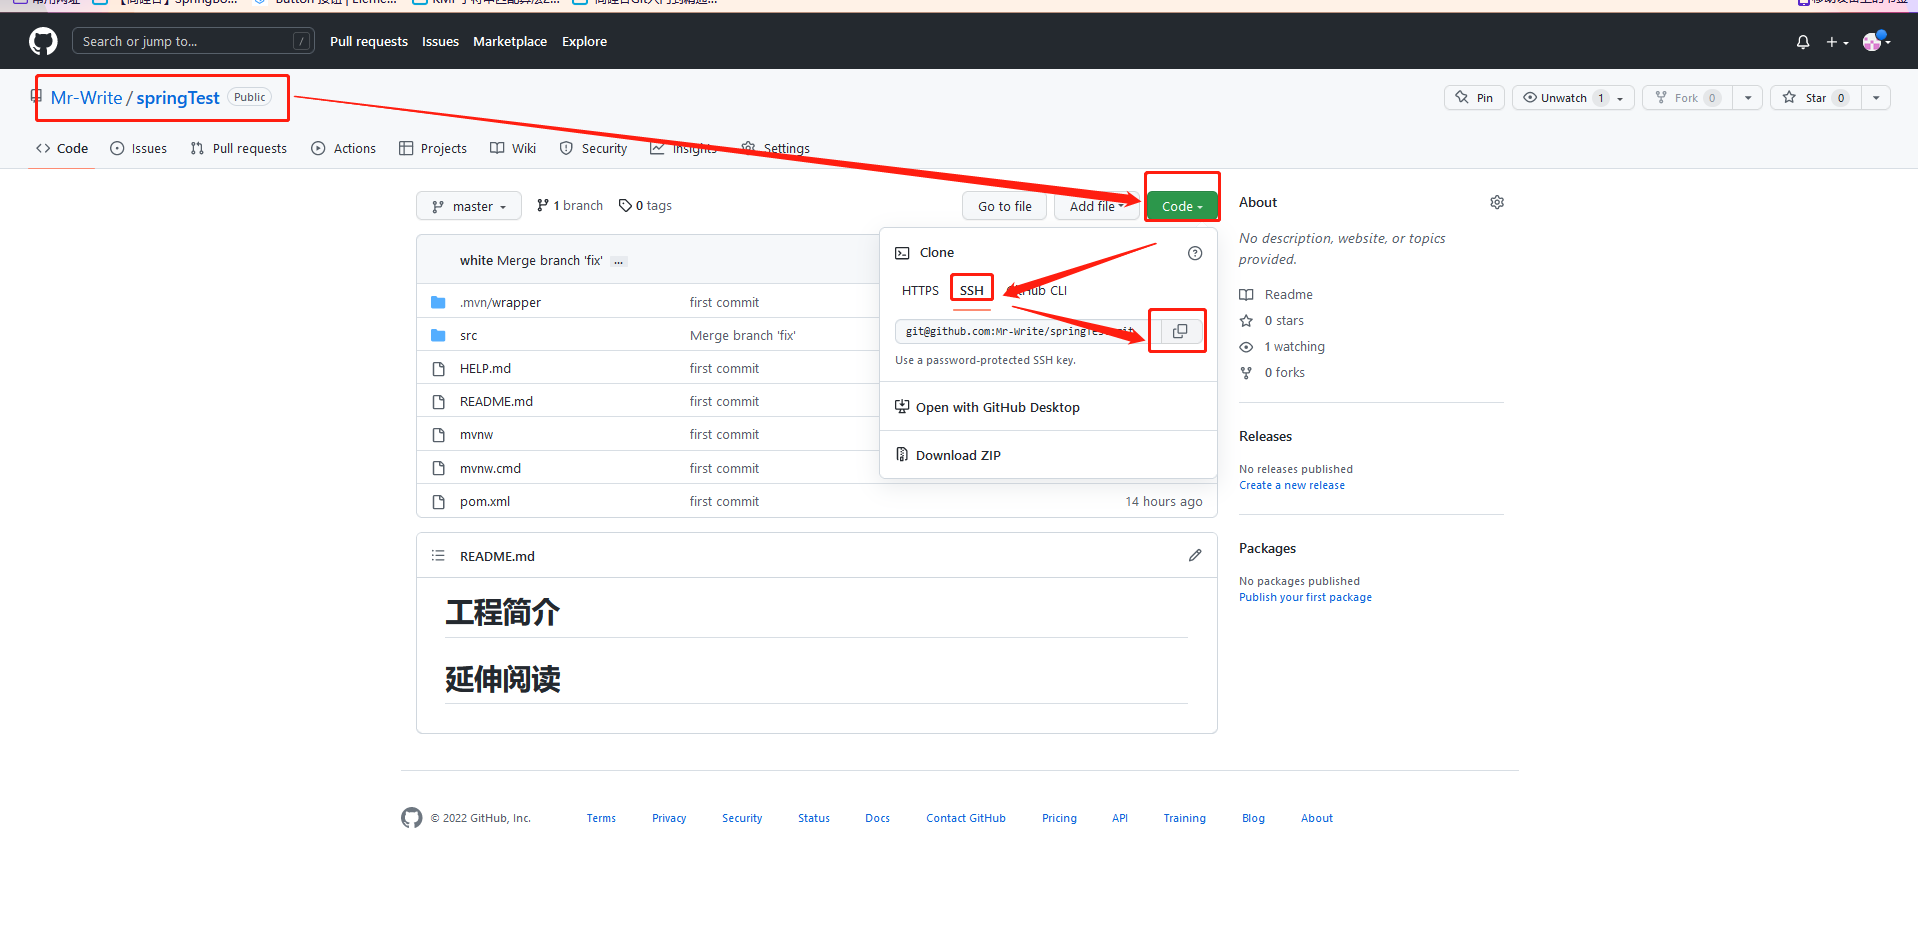1918x932 pixels.
Task: Select the HTTPS clone option
Action: click(x=920, y=291)
